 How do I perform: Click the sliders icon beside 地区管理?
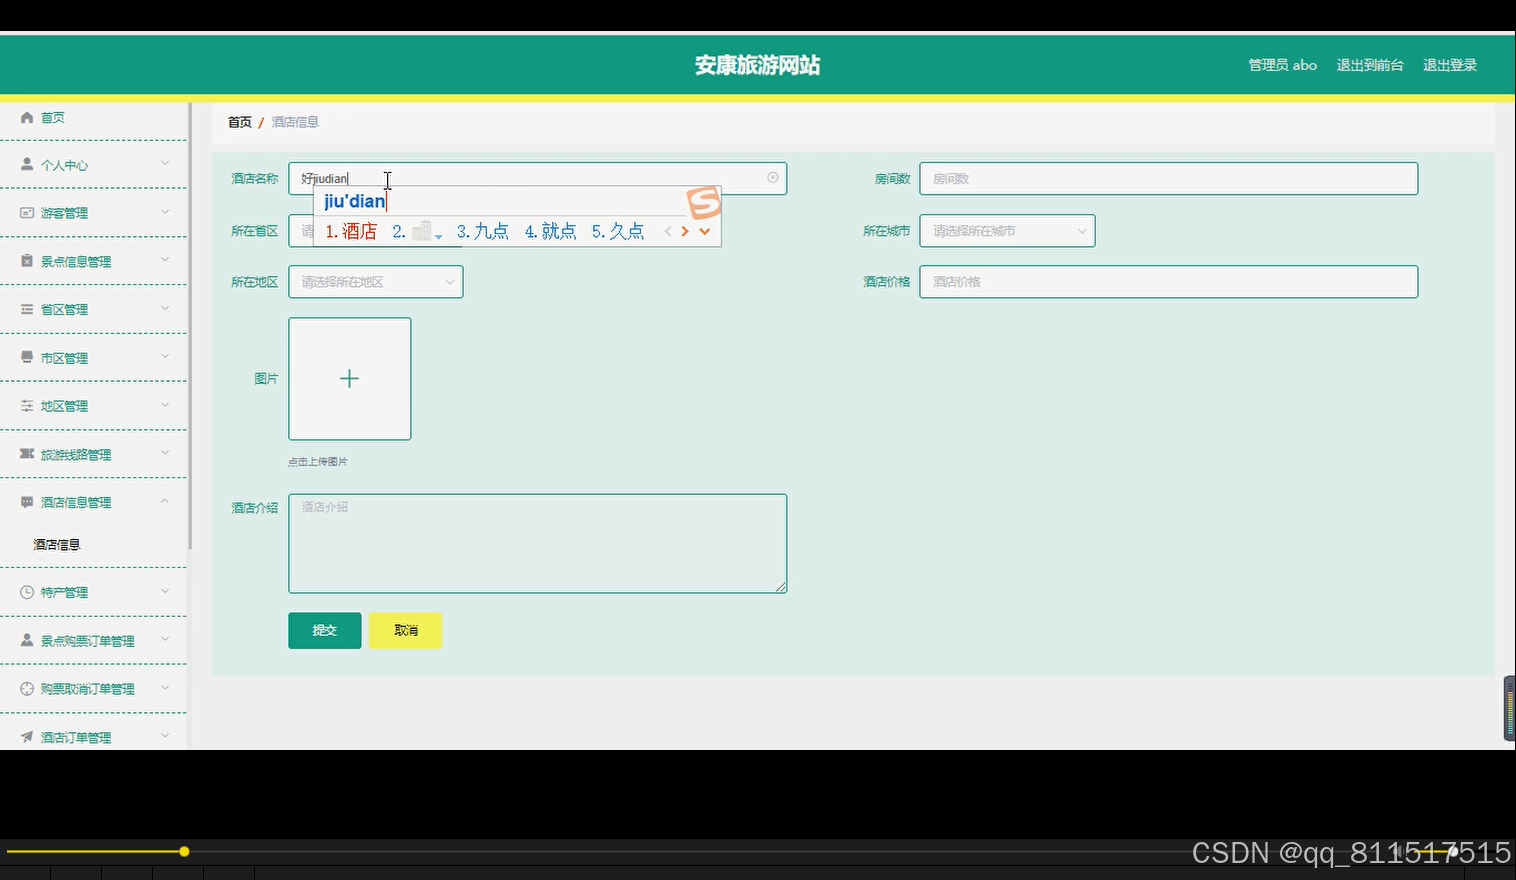click(27, 405)
